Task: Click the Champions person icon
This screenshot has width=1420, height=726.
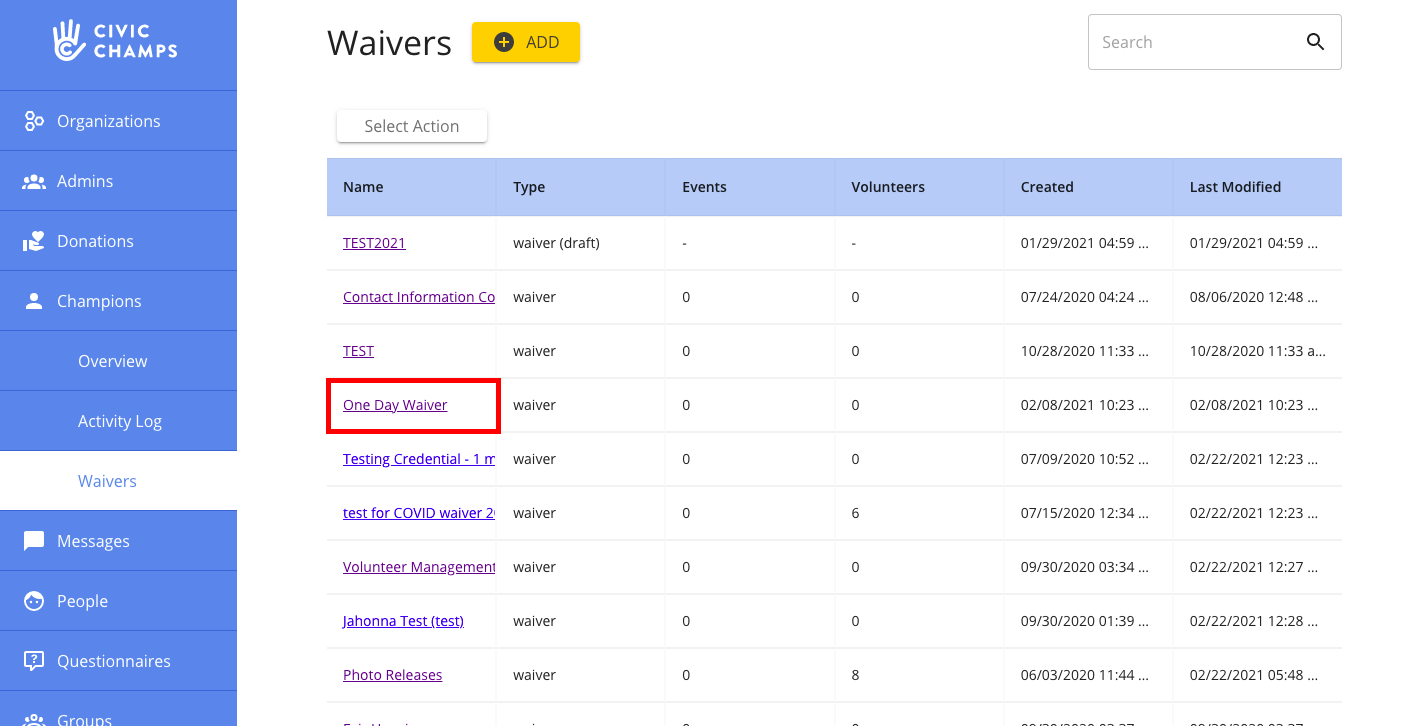Action: [x=34, y=301]
